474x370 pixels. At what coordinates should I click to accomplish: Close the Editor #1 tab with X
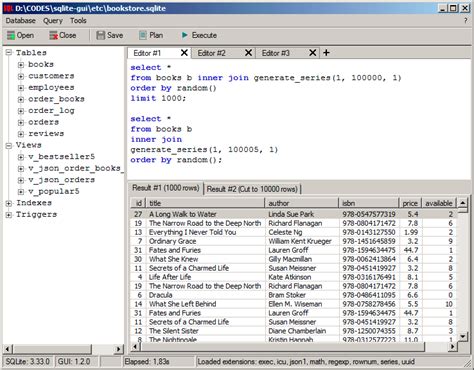point(184,53)
